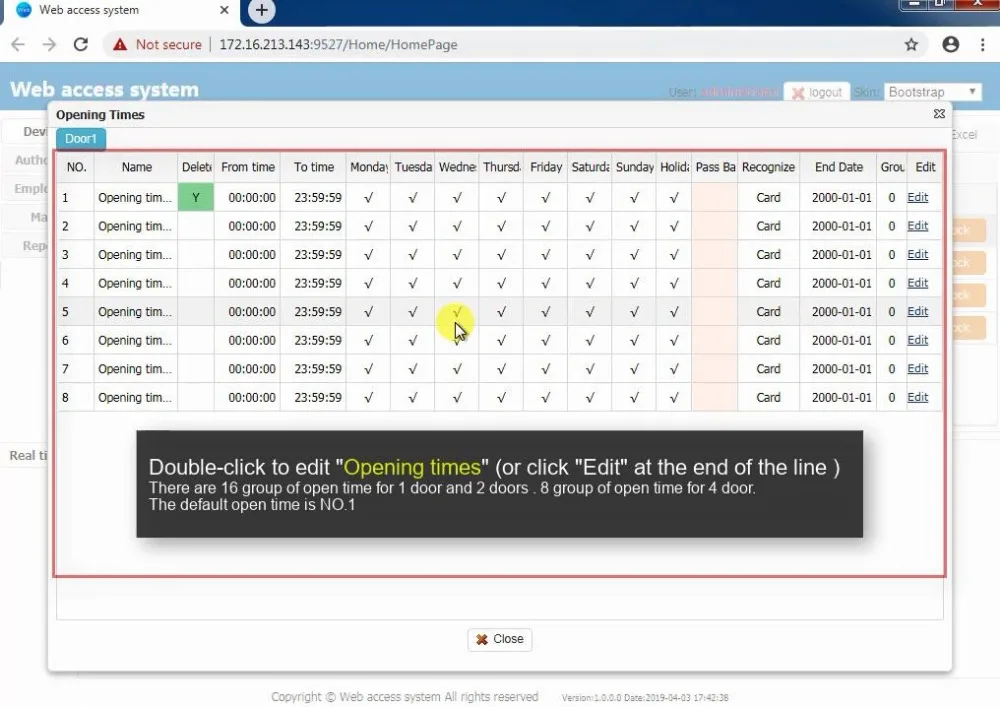Click the Pass Ba column header

715,167
